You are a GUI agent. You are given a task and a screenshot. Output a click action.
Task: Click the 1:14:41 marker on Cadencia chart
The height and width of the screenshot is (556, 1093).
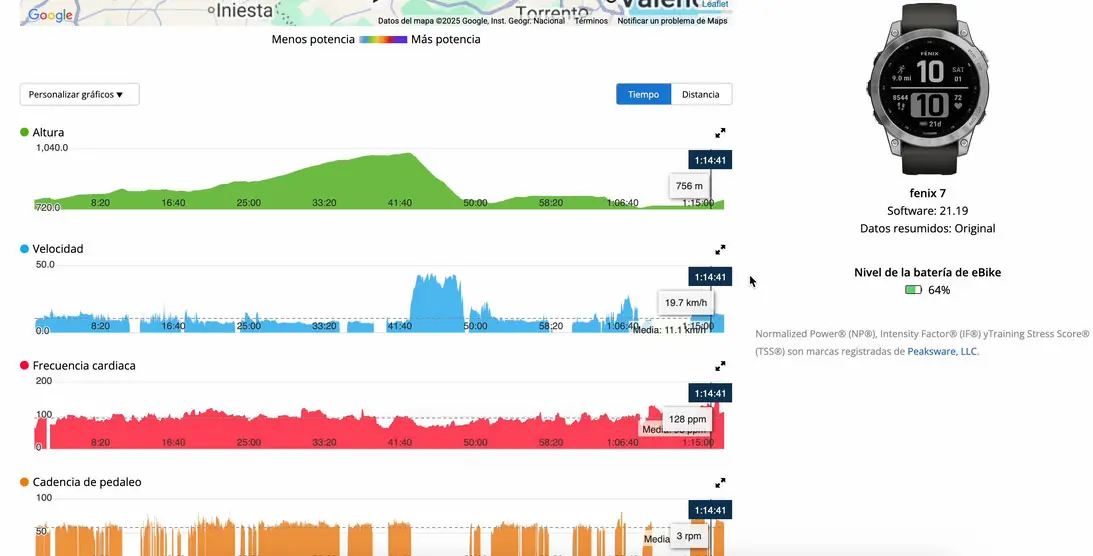(x=710, y=510)
